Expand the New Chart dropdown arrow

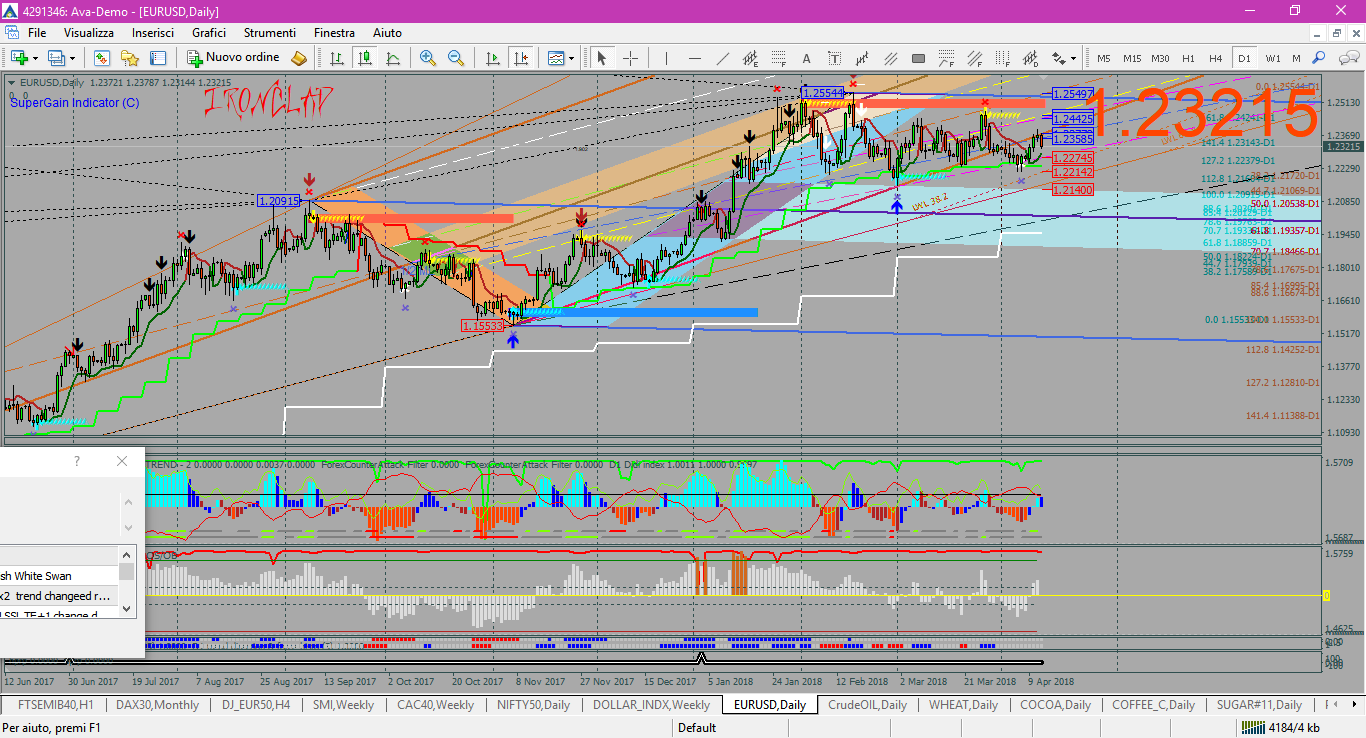(37, 58)
